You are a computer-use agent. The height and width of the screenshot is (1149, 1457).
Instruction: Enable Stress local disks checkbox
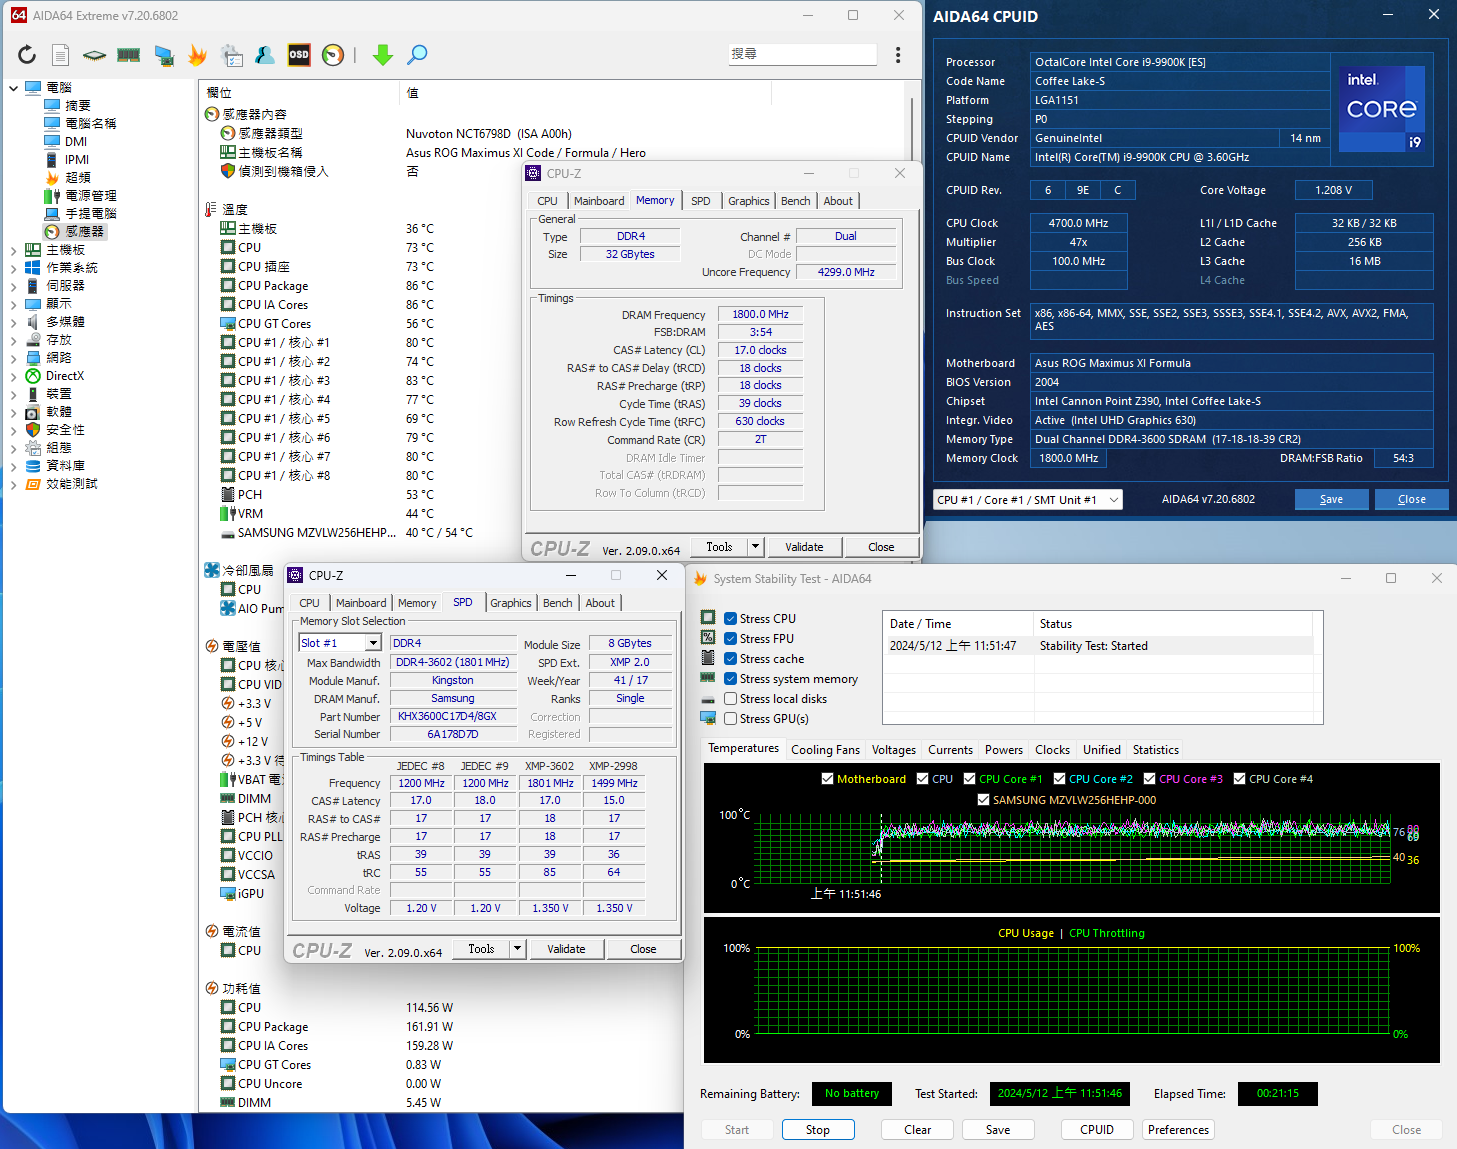click(x=731, y=698)
